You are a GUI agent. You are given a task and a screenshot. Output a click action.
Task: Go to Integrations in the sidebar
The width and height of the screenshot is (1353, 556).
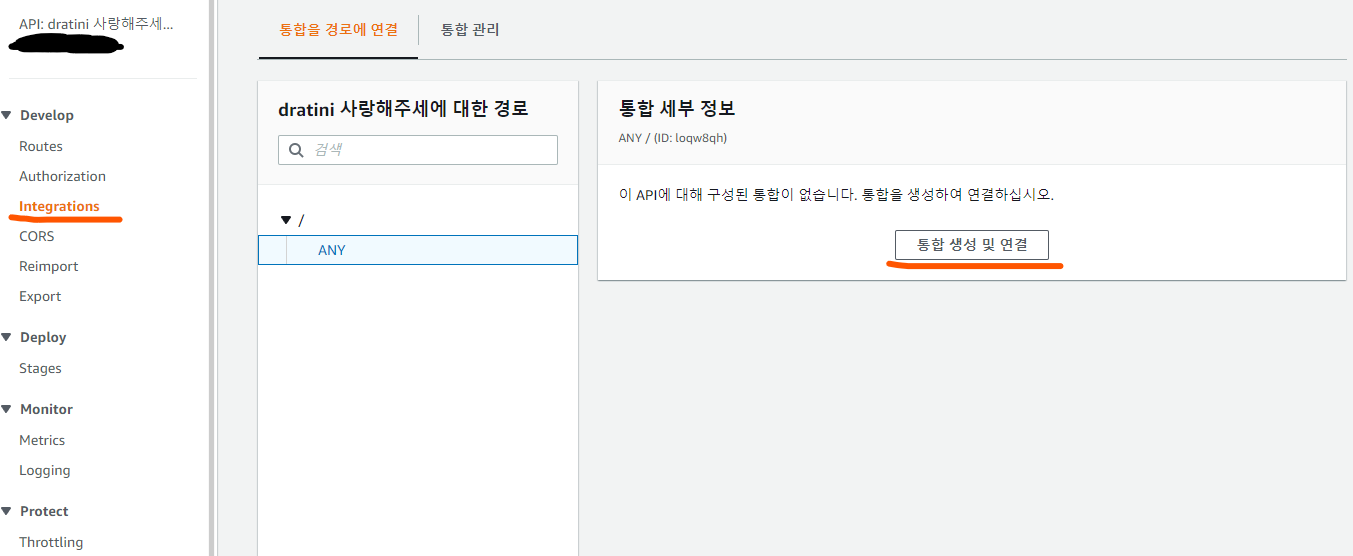coord(59,206)
